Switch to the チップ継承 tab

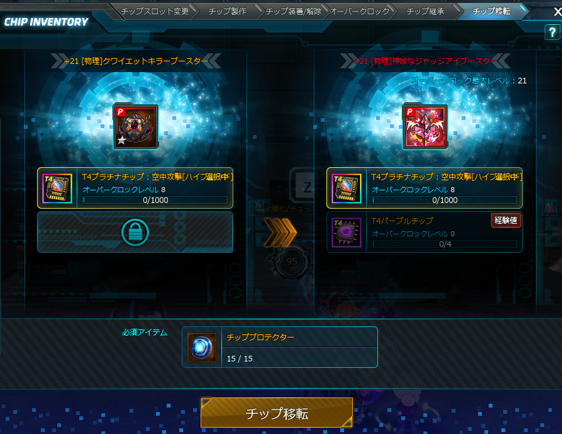point(425,11)
